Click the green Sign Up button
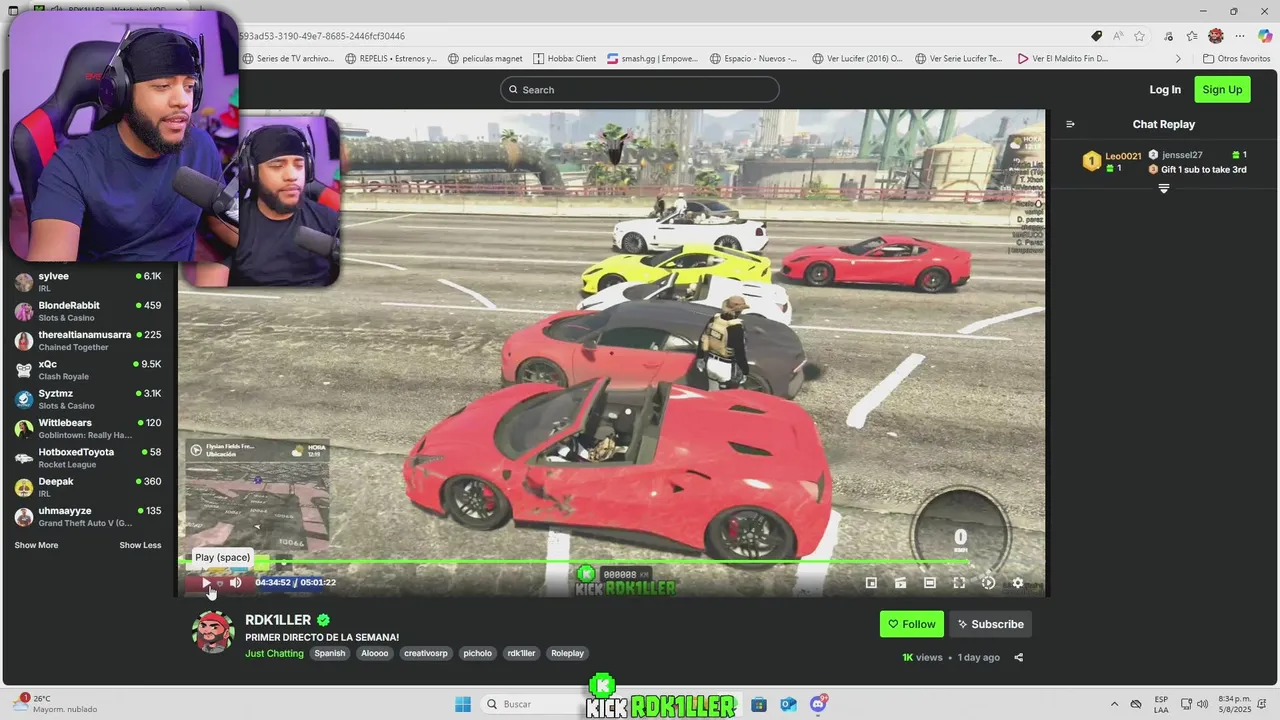 tap(1222, 90)
